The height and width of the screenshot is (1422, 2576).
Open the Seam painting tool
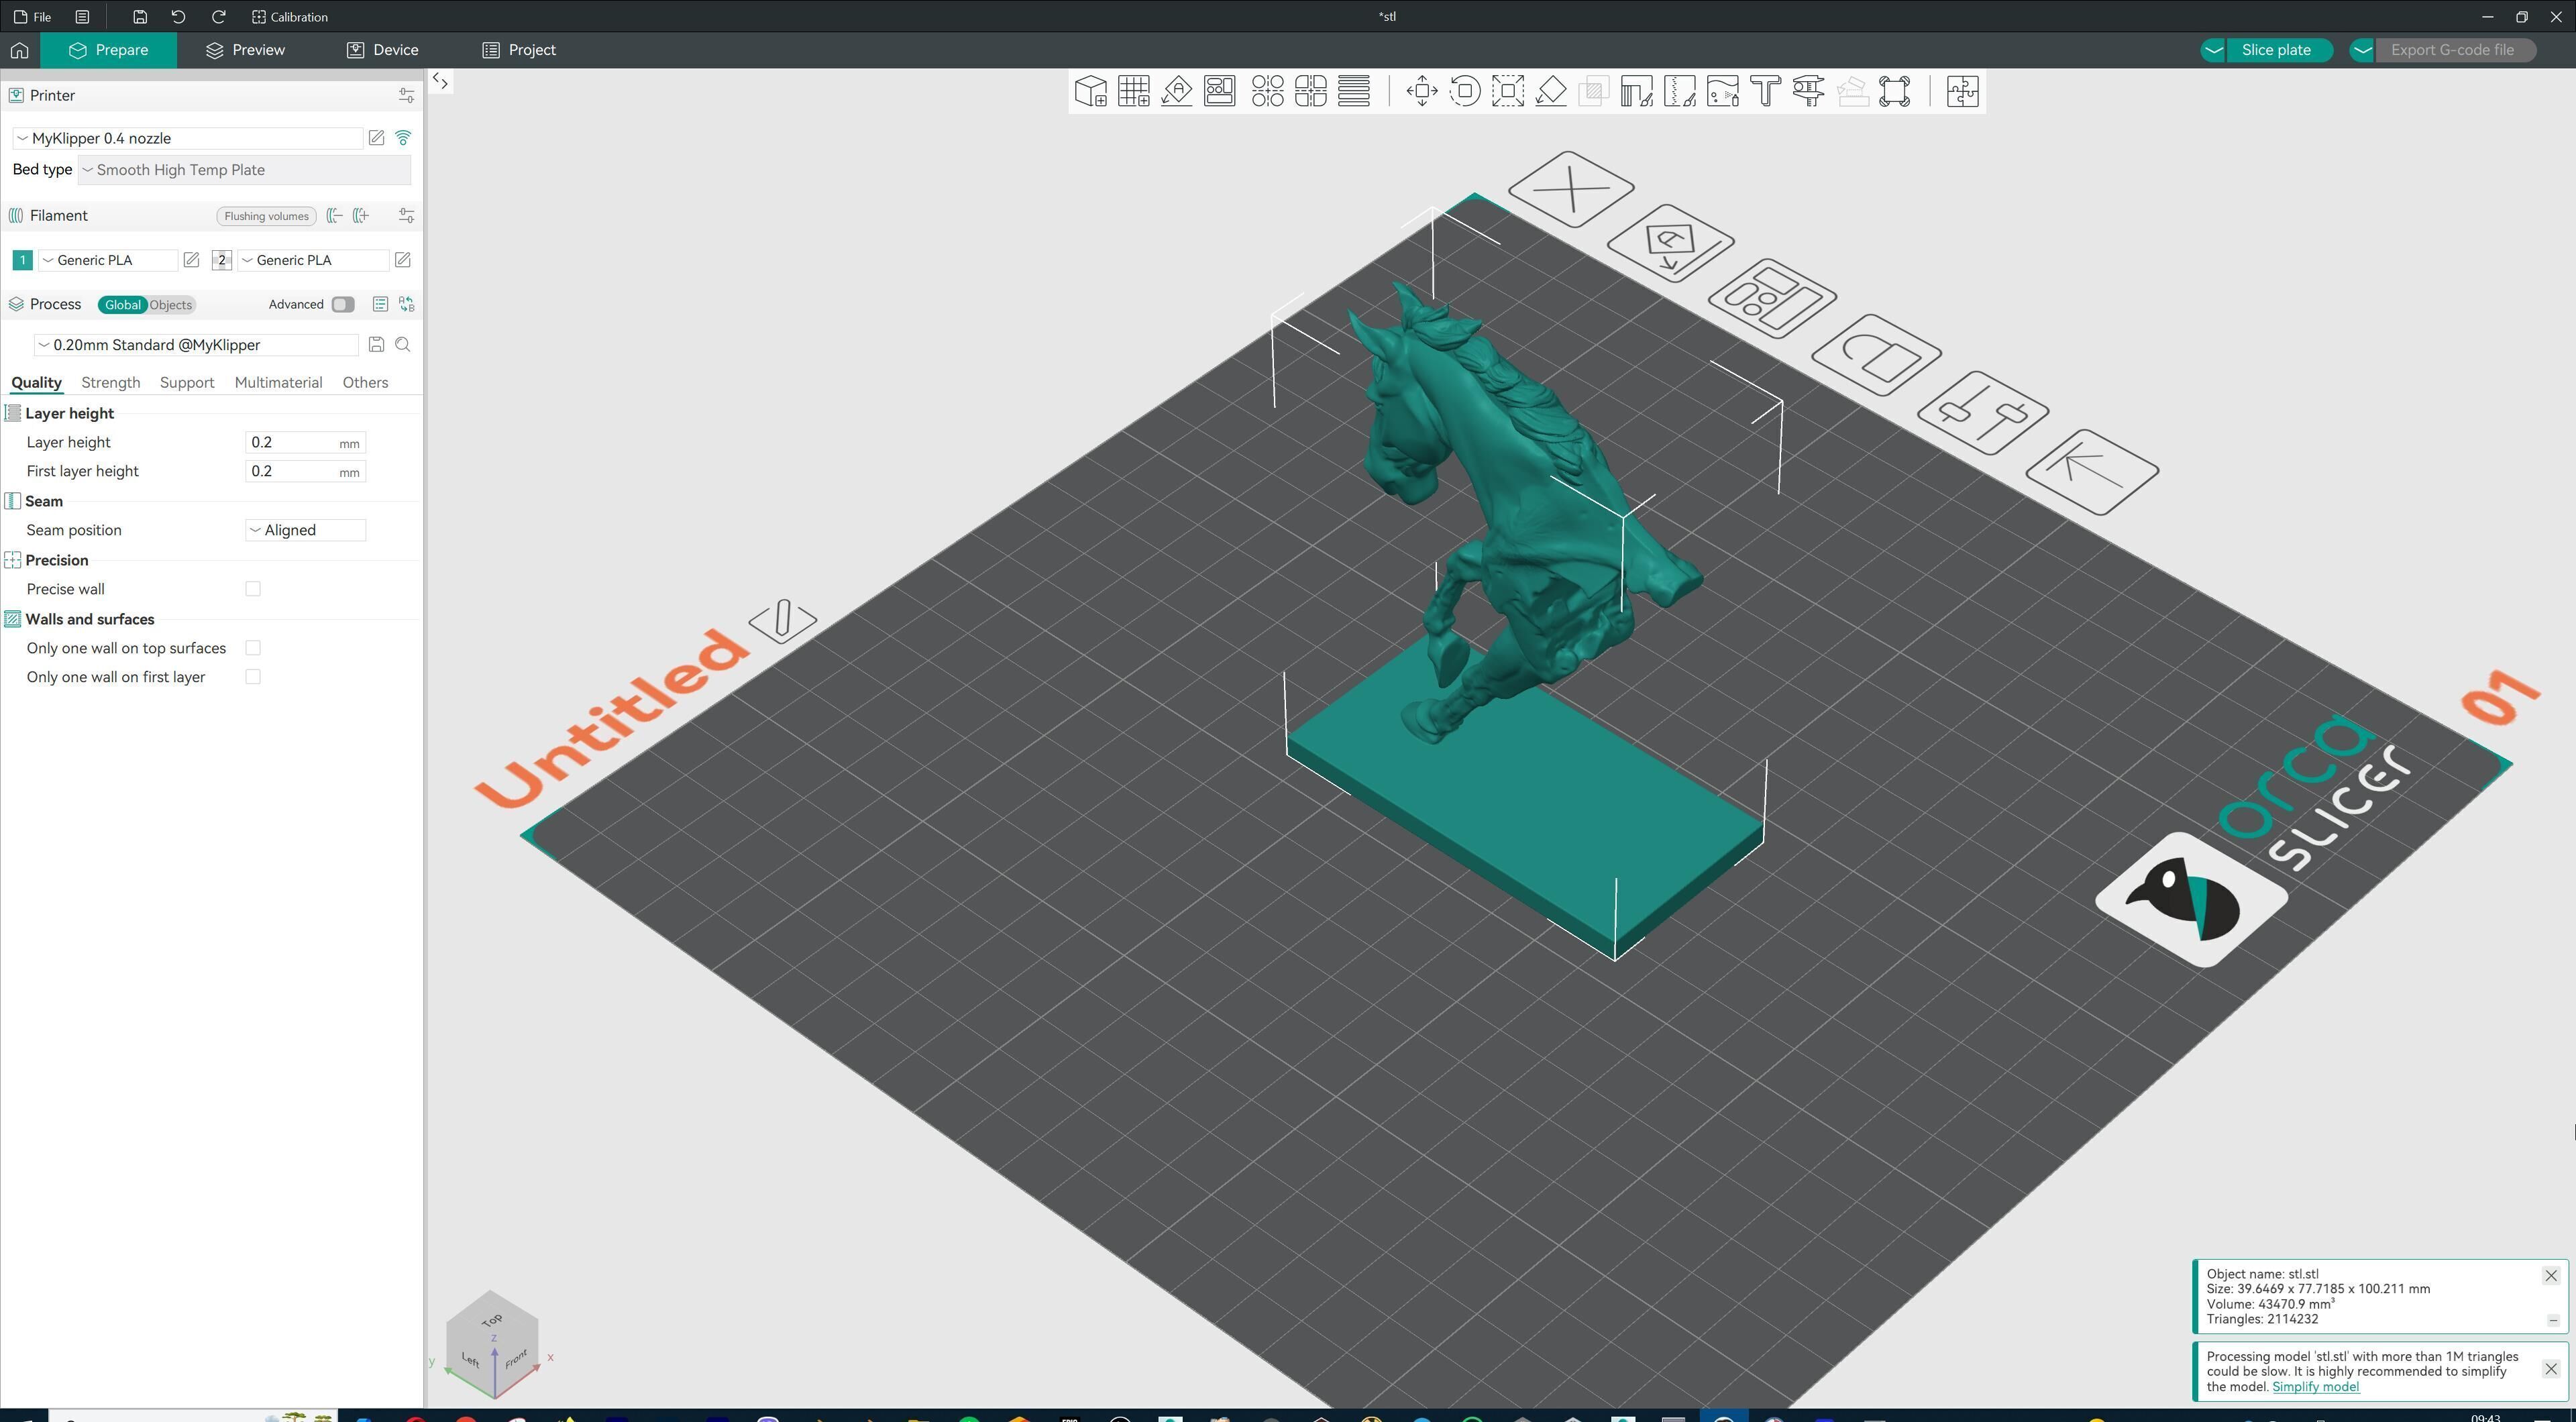(x=1679, y=91)
